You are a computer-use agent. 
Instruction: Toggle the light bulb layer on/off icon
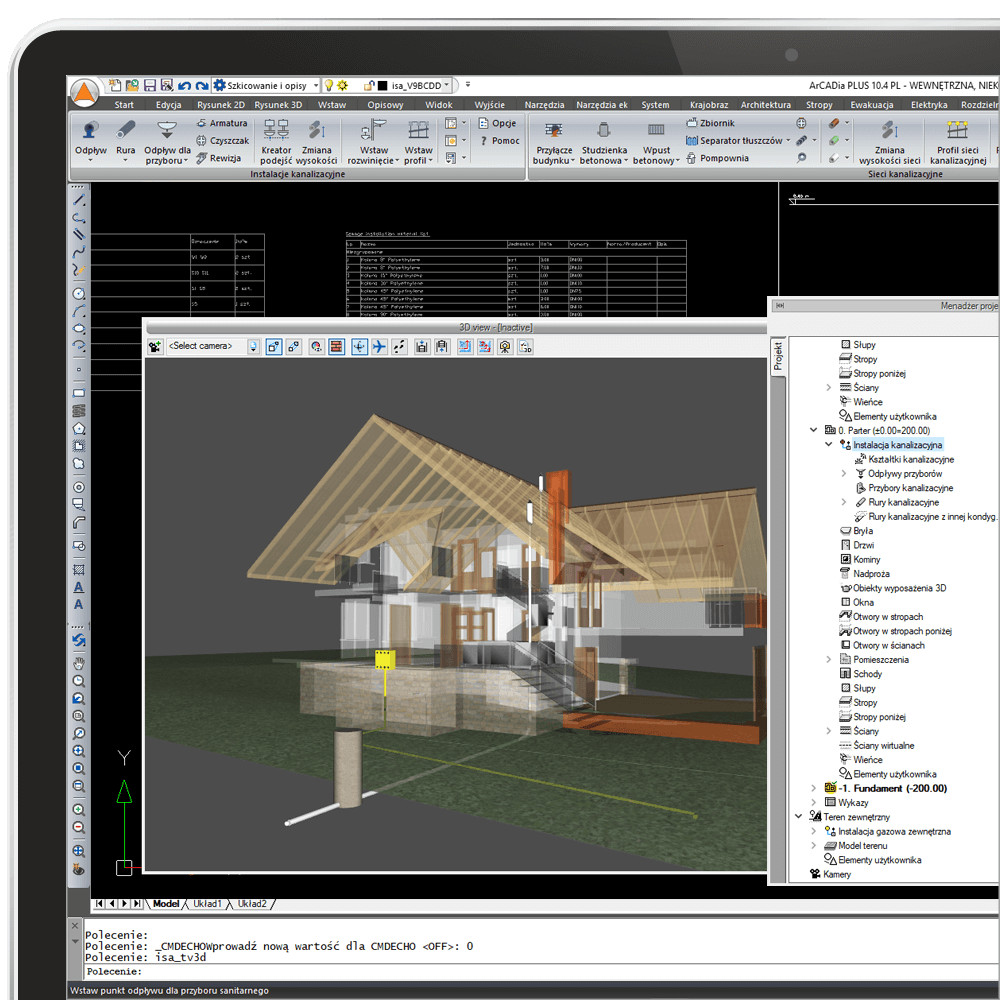click(x=328, y=85)
